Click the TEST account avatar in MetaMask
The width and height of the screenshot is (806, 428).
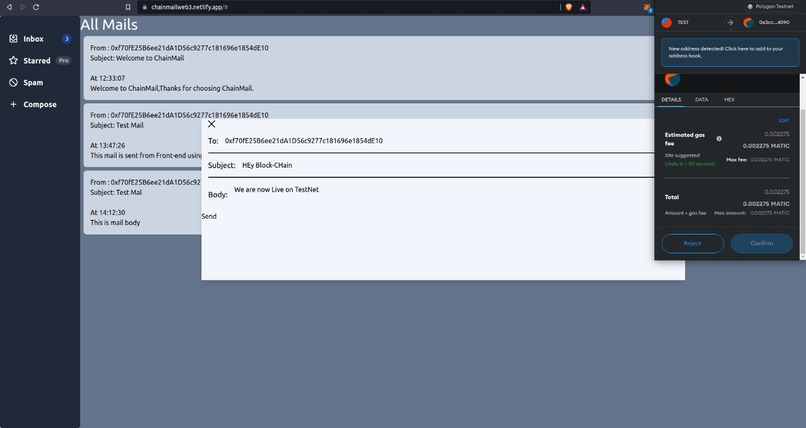tap(667, 23)
